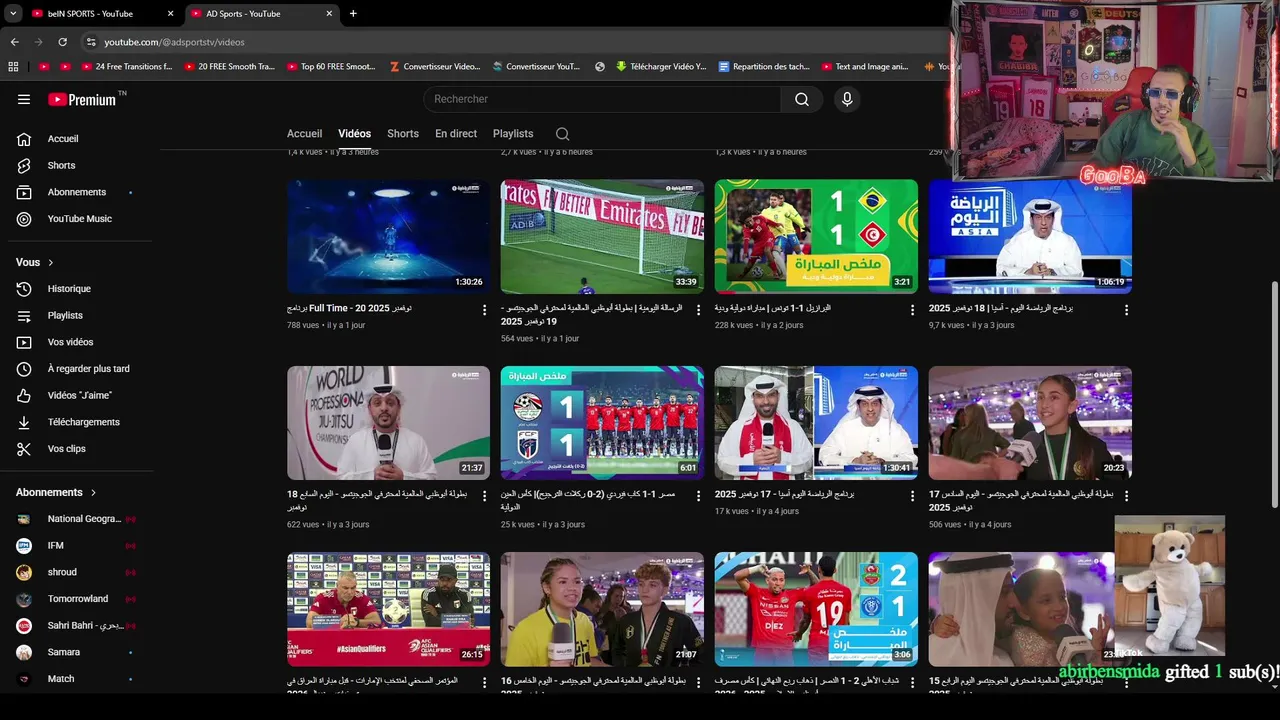The image size is (1280, 720).
Task: Close the AD Sports browser tab
Action: (x=329, y=14)
